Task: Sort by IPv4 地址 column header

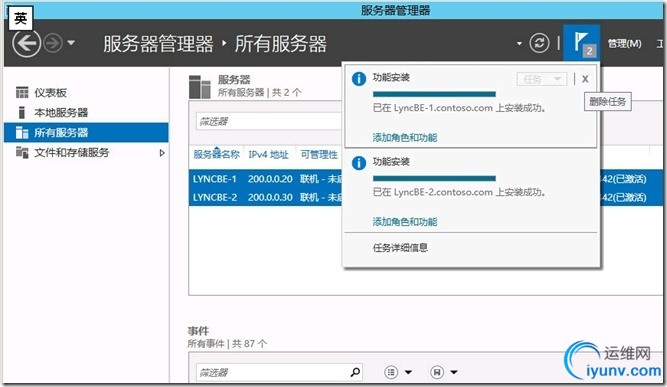Action: 268,154
